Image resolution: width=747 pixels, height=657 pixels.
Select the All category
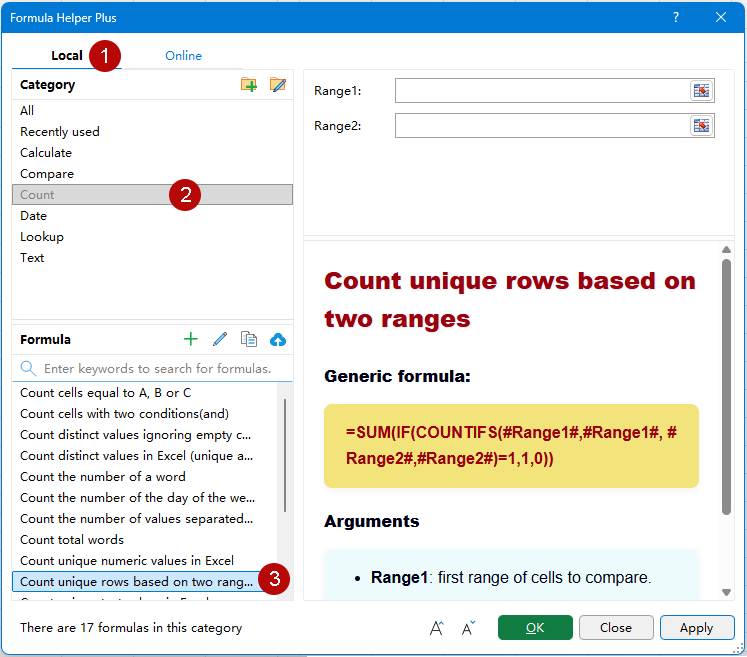coord(152,111)
